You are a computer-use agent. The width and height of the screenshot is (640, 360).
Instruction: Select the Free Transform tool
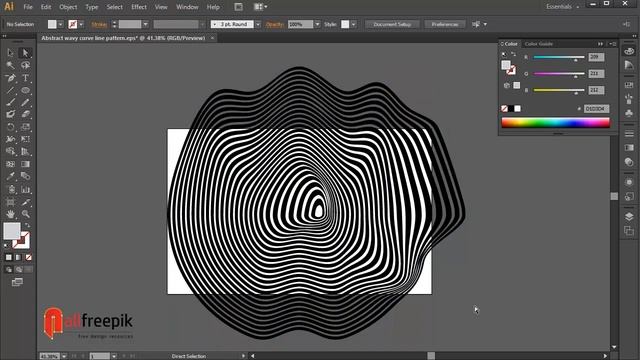(x=25, y=139)
